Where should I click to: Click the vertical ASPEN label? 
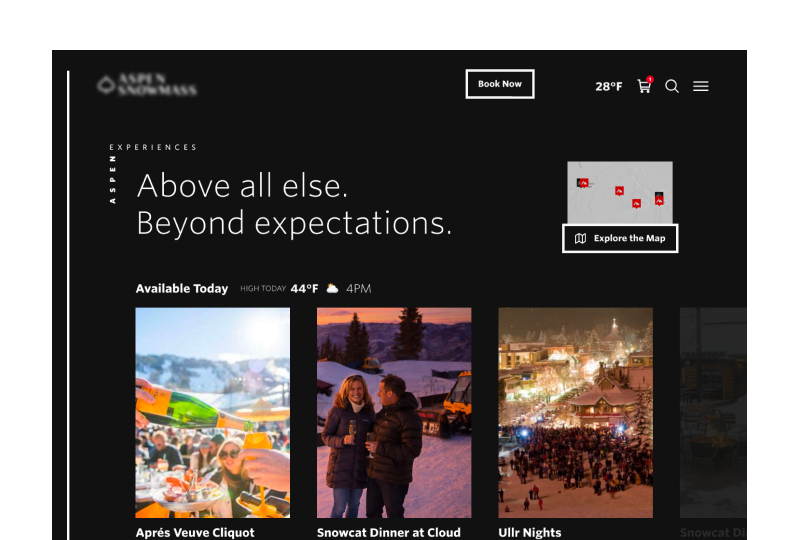(113, 180)
